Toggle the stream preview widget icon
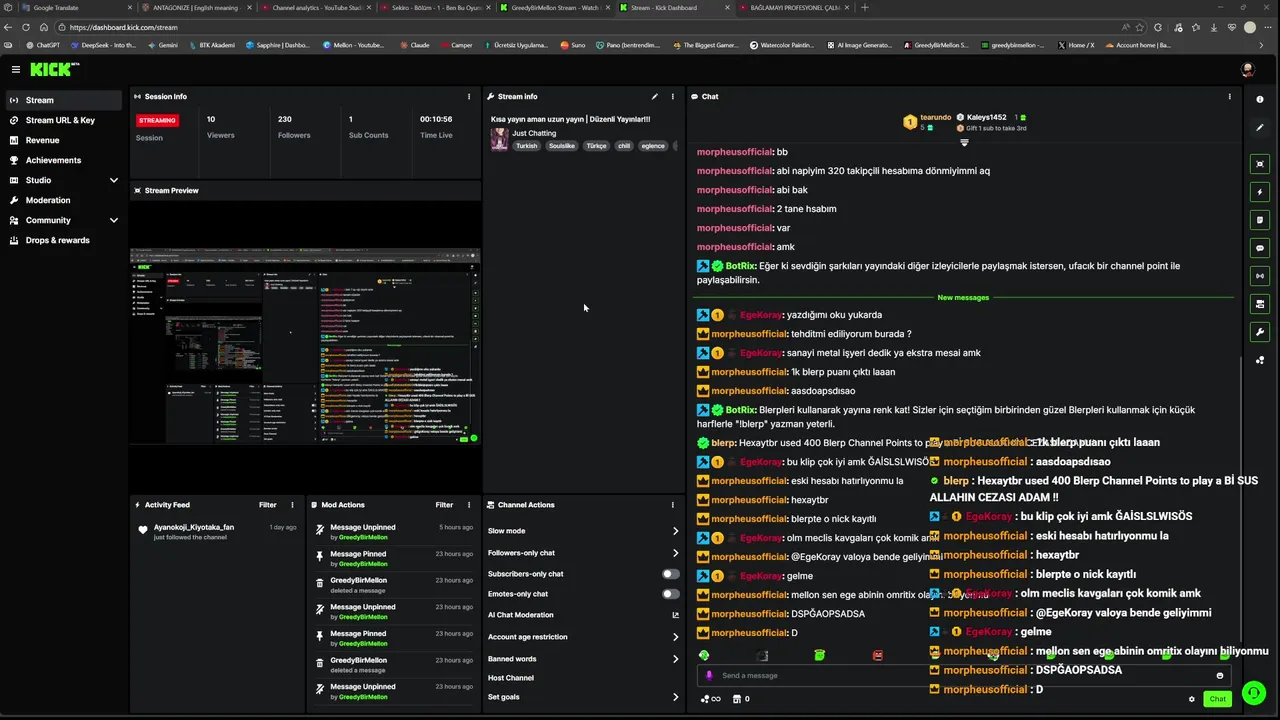This screenshot has height=720, width=1280. (1259, 164)
